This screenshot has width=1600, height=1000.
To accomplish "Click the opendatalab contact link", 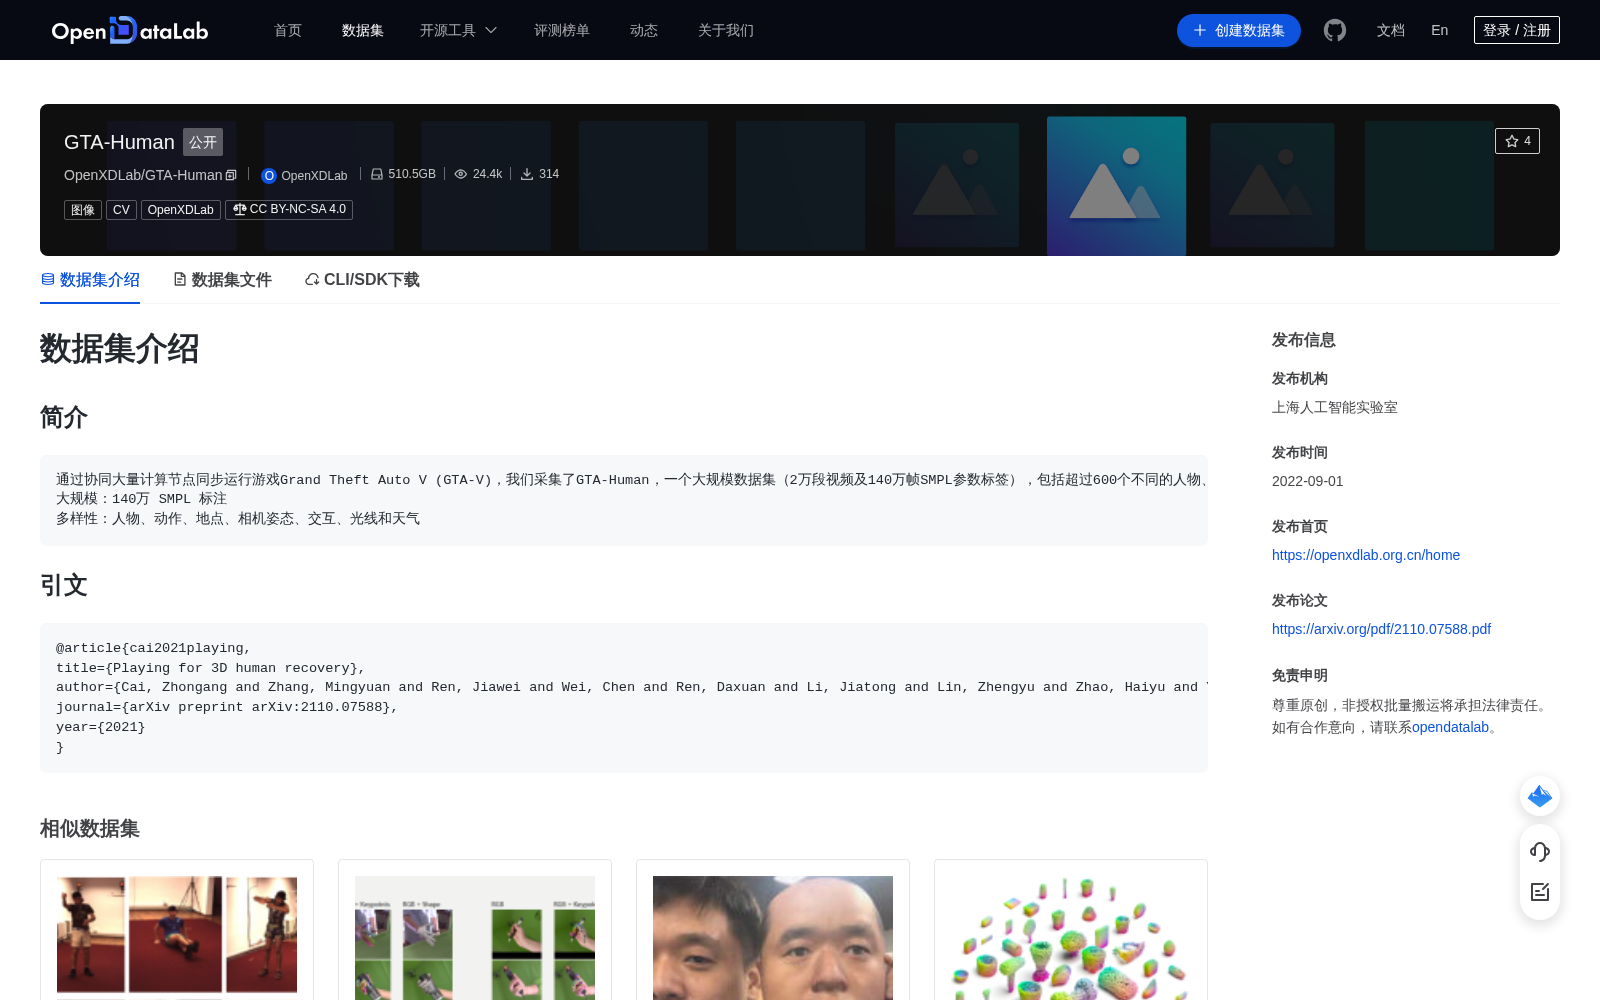I will (x=1450, y=727).
